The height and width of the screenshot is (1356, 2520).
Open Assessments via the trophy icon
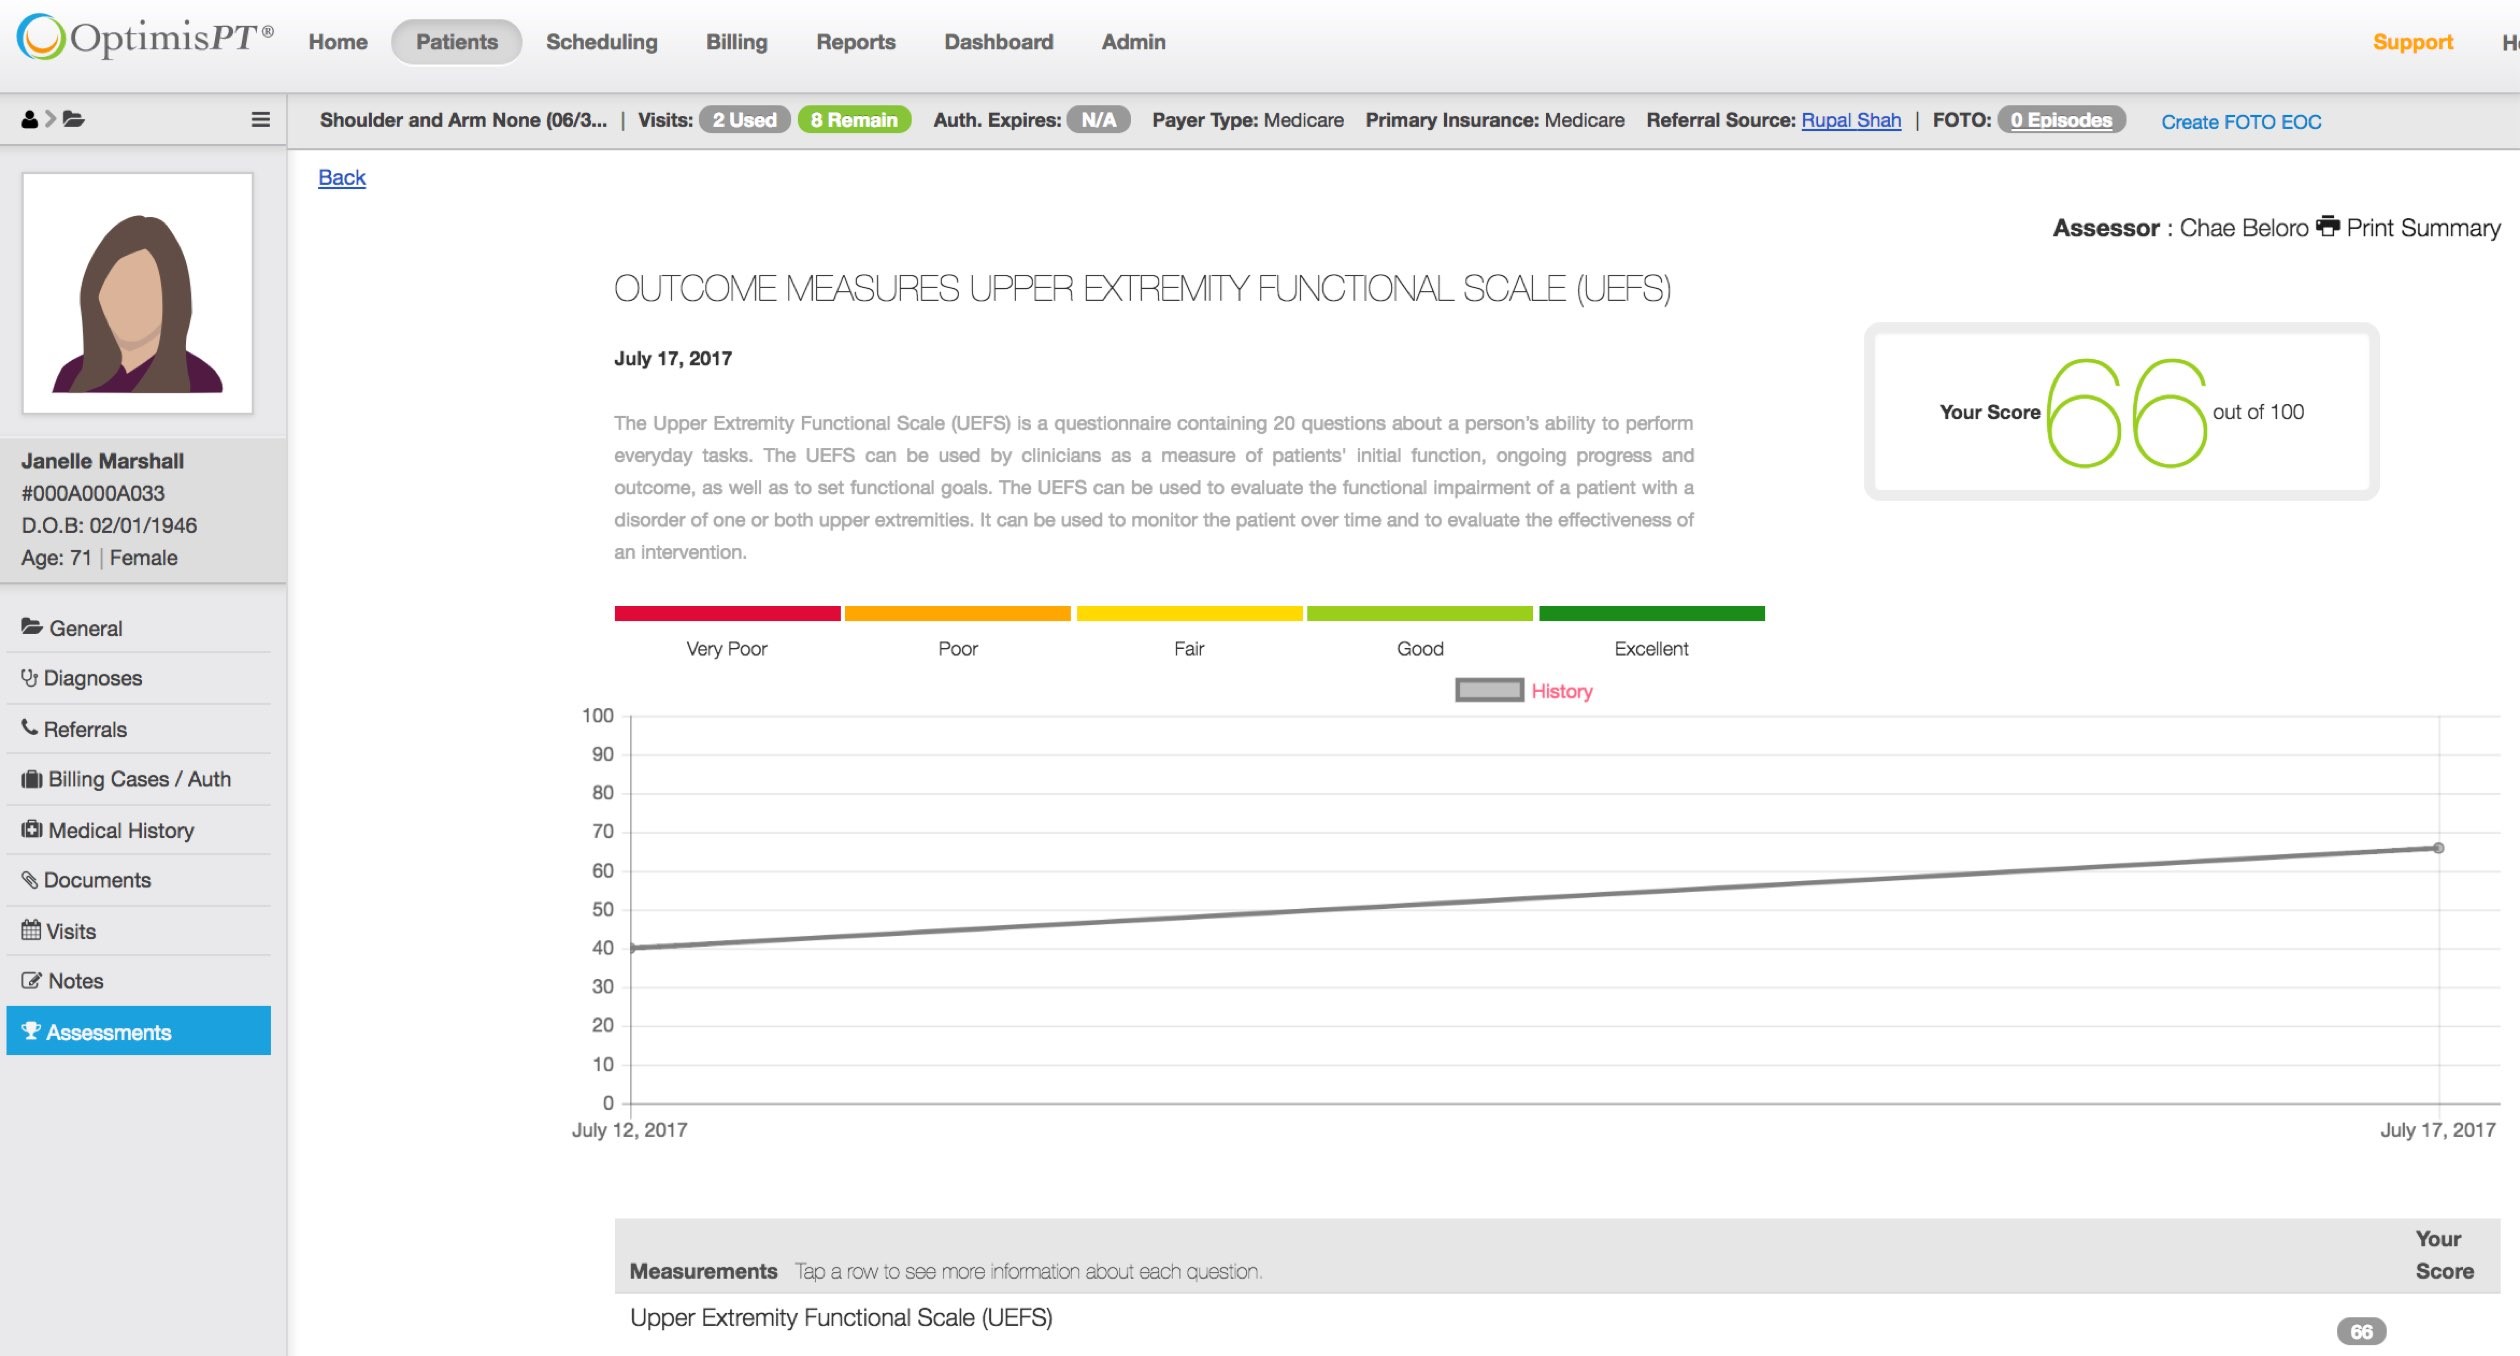[x=31, y=1031]
